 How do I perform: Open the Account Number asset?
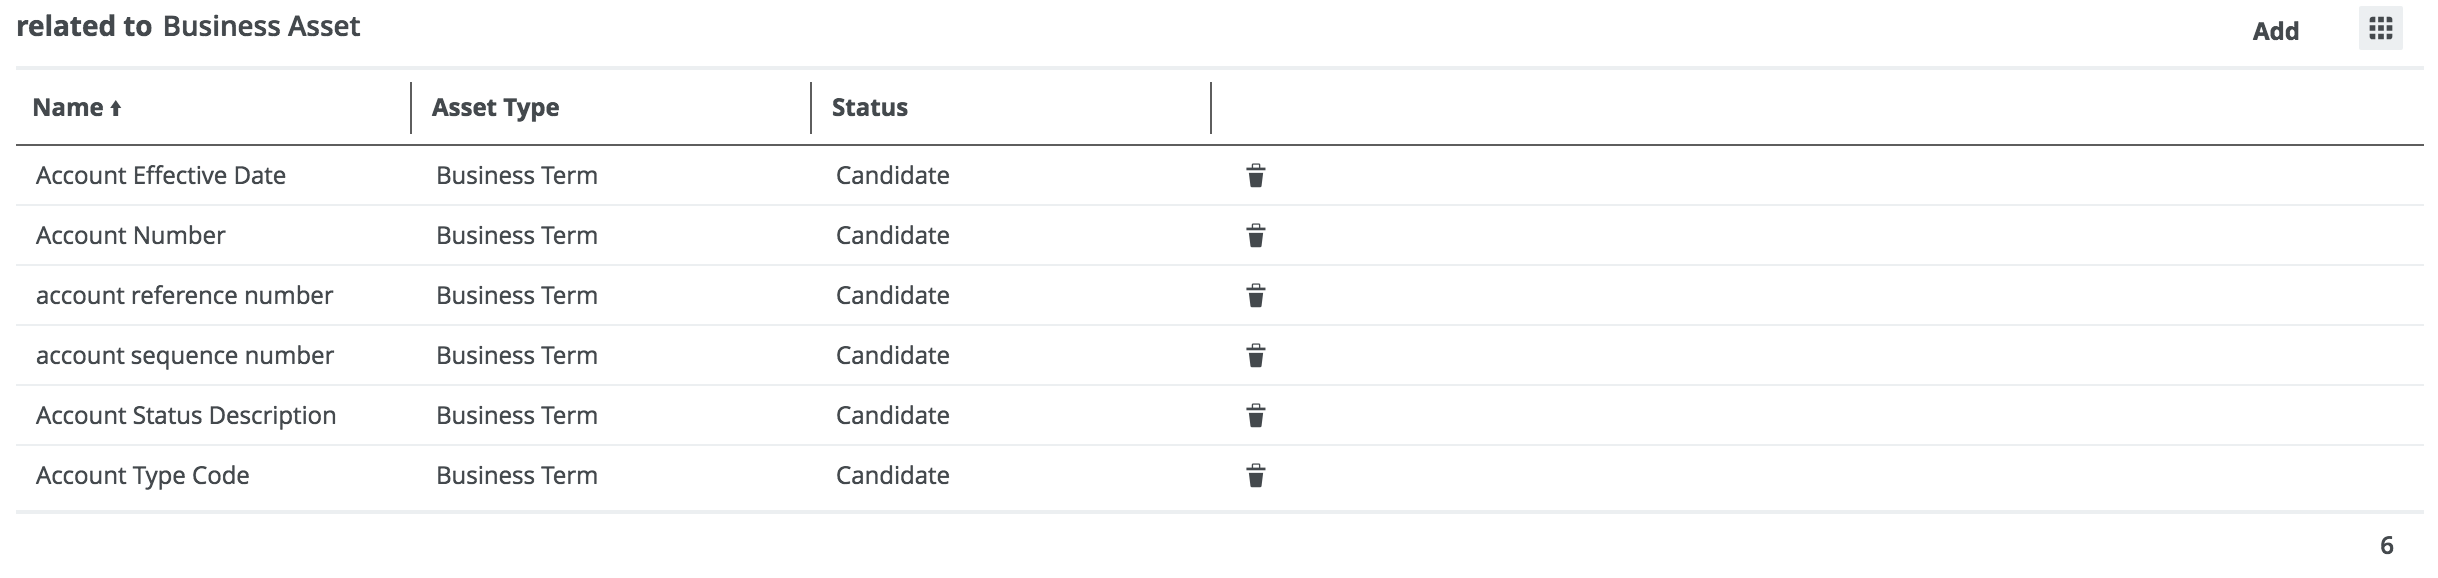pyautogui.click(x=131, y=235)
